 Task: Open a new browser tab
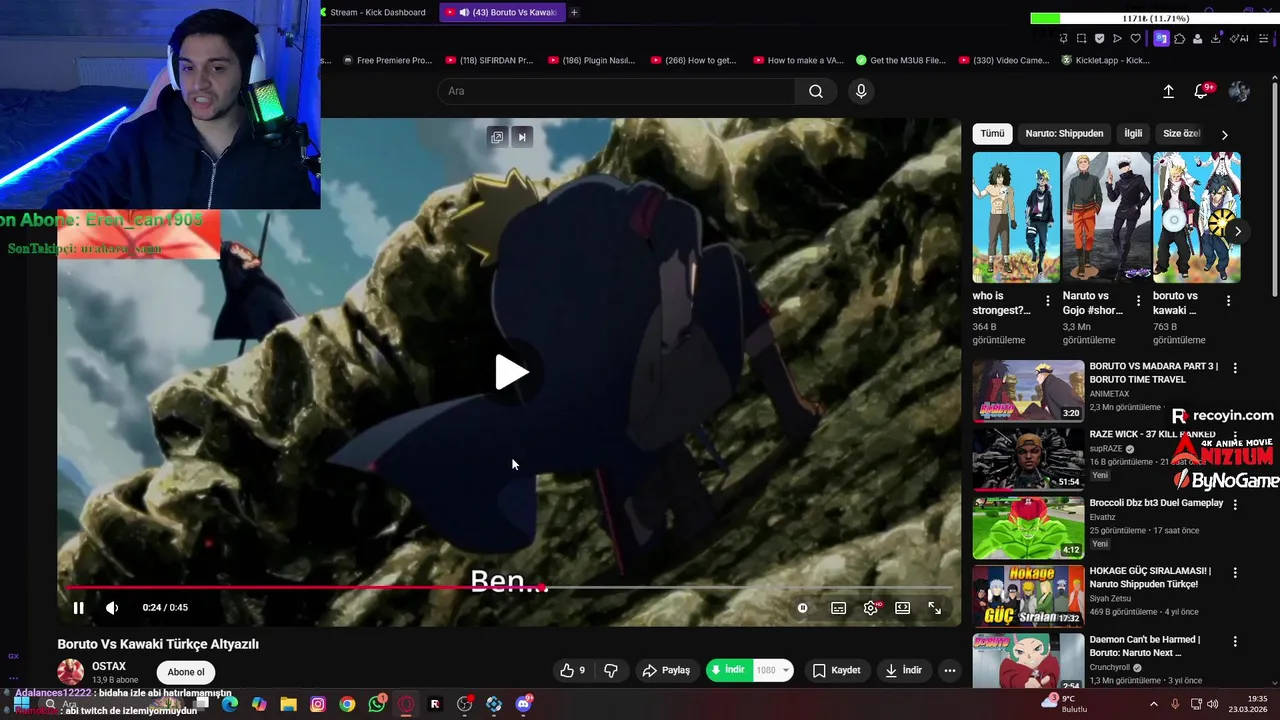click(574, 12)
